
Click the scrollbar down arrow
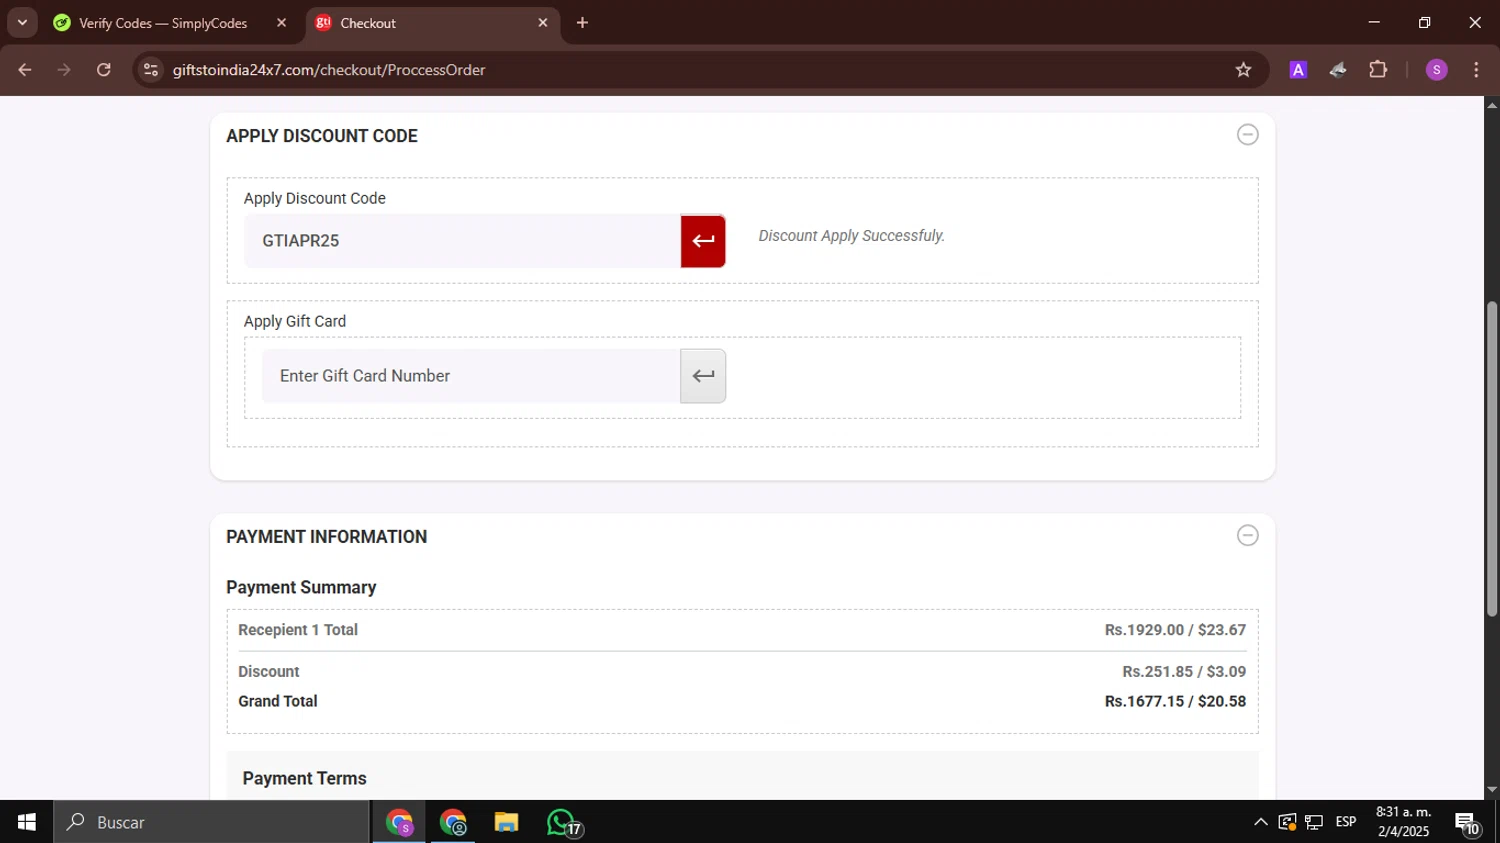tap(1492, 790)
